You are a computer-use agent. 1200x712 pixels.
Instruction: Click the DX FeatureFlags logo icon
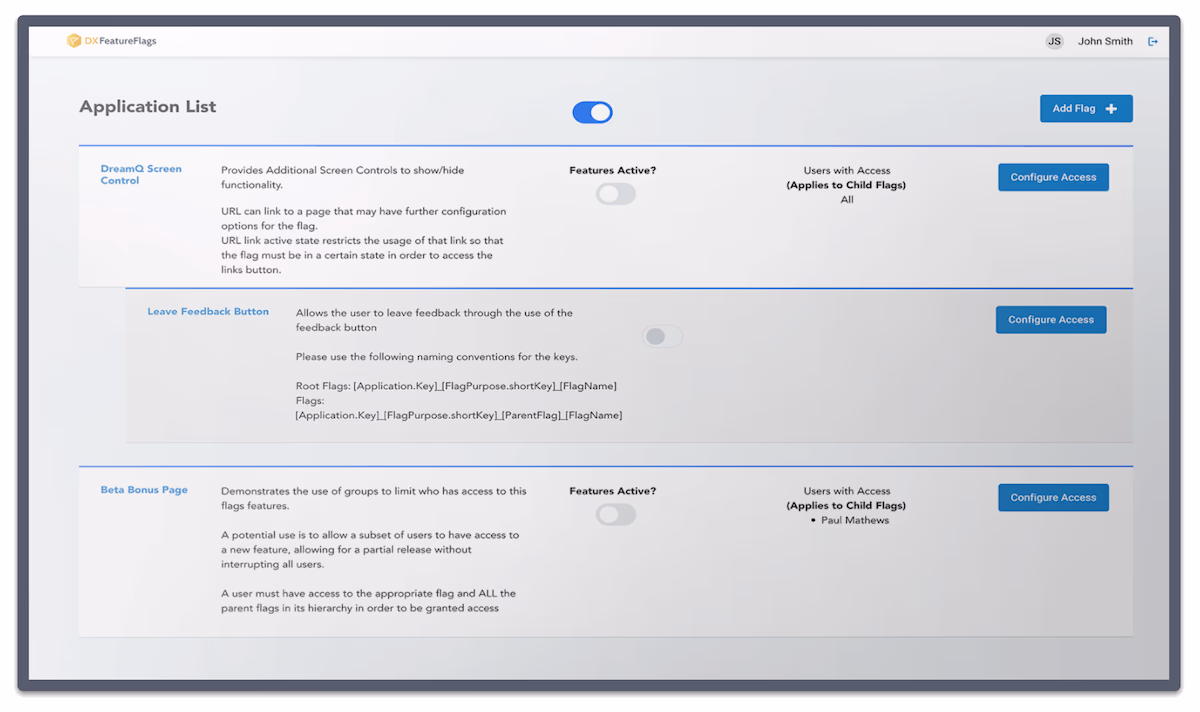pyautogui.click(x=73, y=41)
